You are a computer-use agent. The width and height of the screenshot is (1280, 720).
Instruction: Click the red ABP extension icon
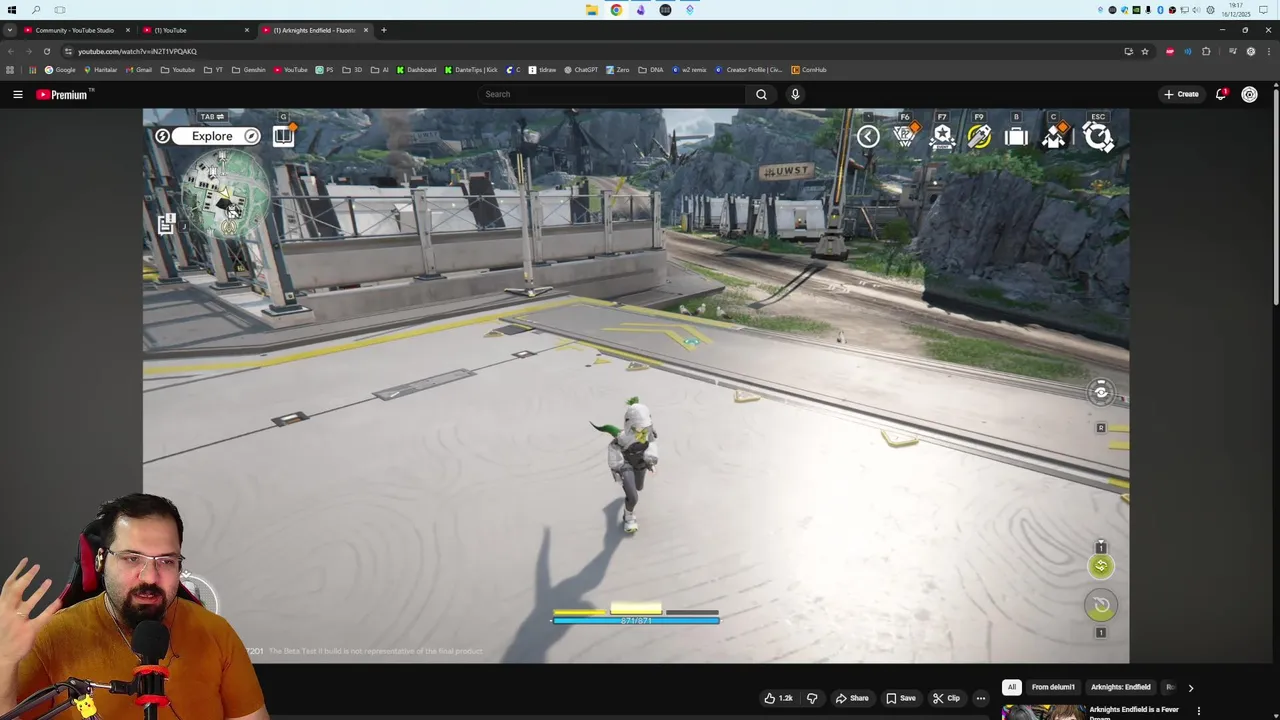coord(1169,51)
